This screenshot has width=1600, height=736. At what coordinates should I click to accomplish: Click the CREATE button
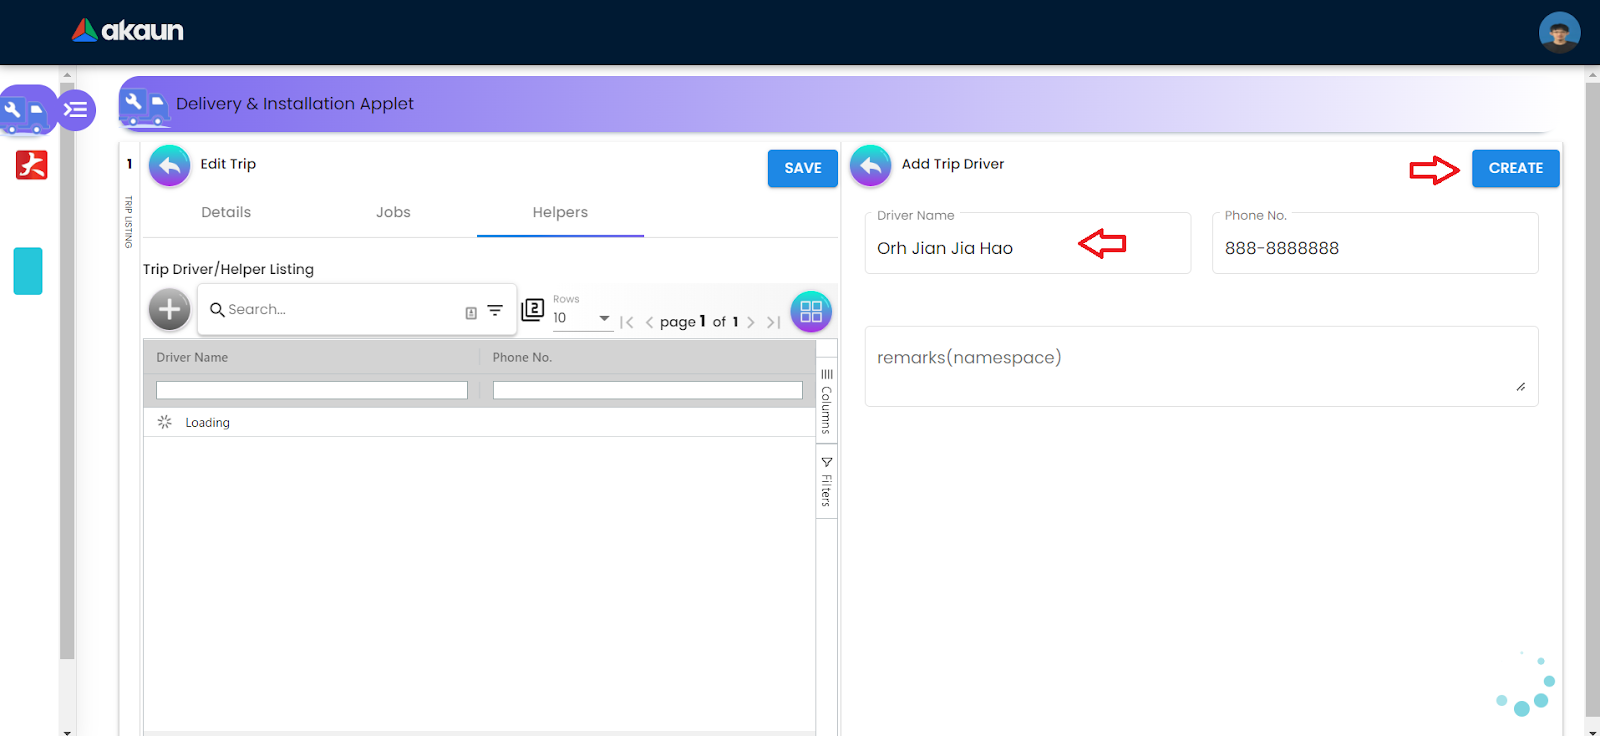(x=1515, y=168)
